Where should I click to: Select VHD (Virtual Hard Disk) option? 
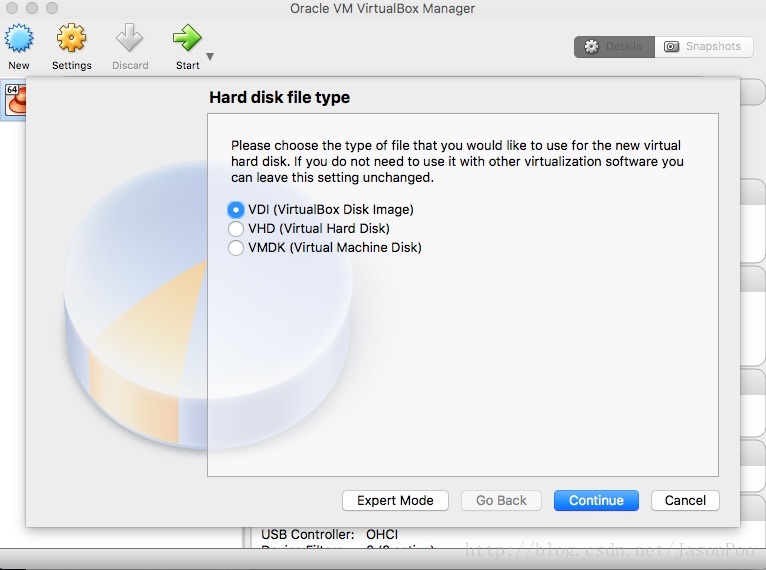point(309,229)
